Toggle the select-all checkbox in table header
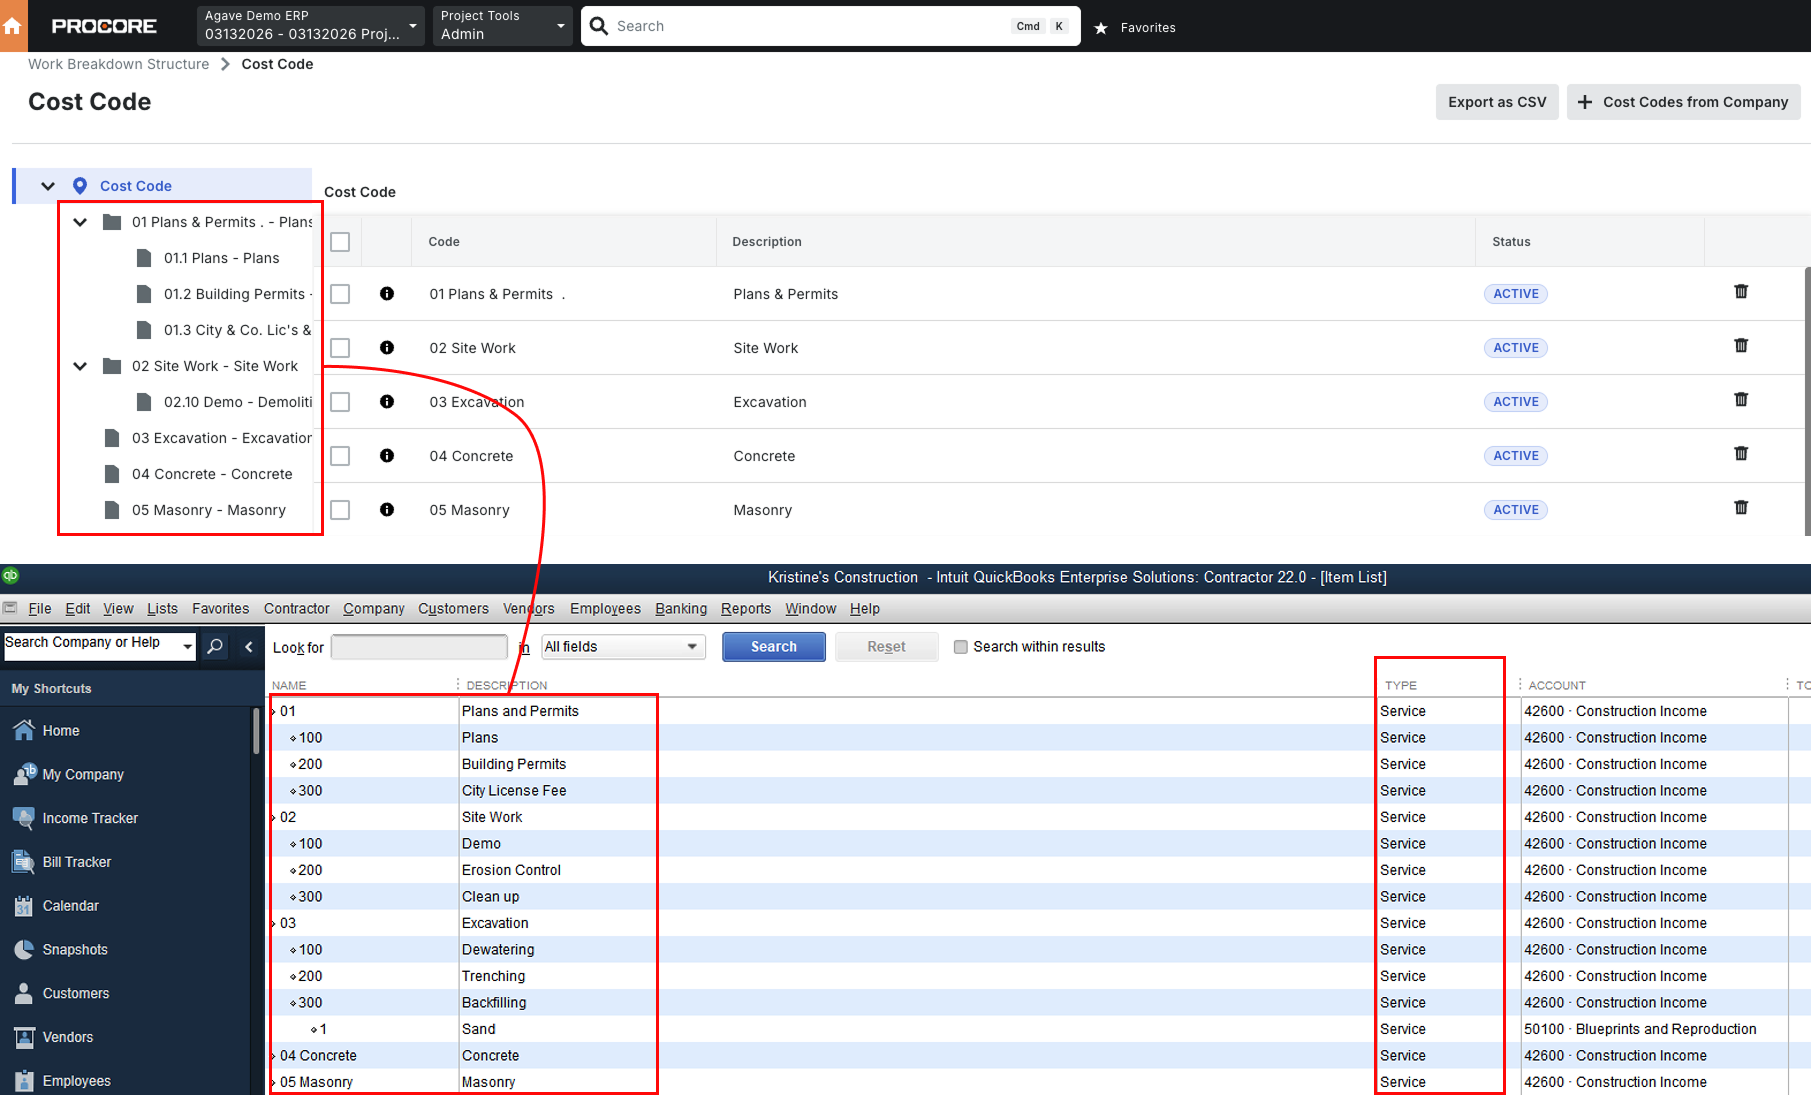The width and height of the screenshot is (1811, 1095). [x=340, y=242]
